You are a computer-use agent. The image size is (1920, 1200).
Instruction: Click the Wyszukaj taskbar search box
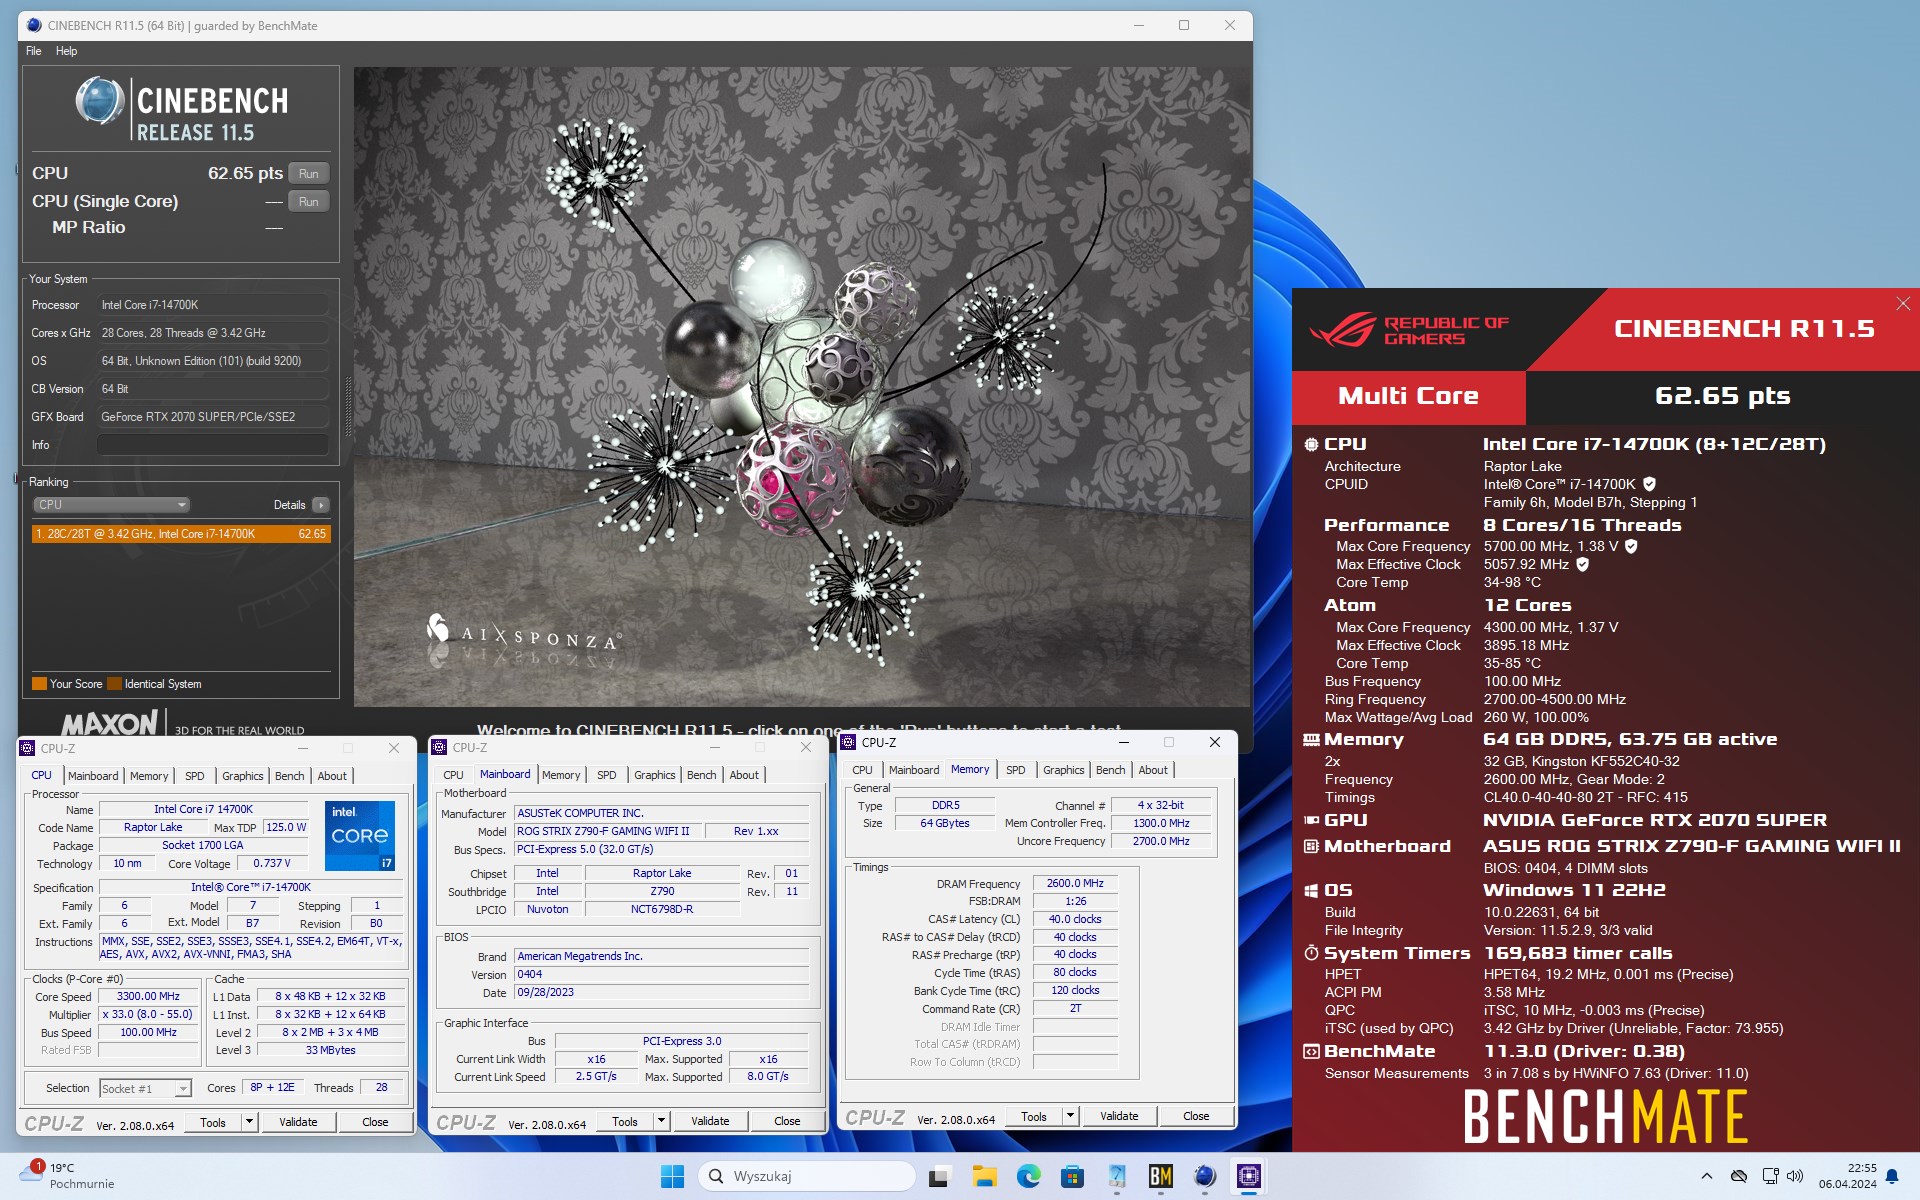[x=807, y=1176]
